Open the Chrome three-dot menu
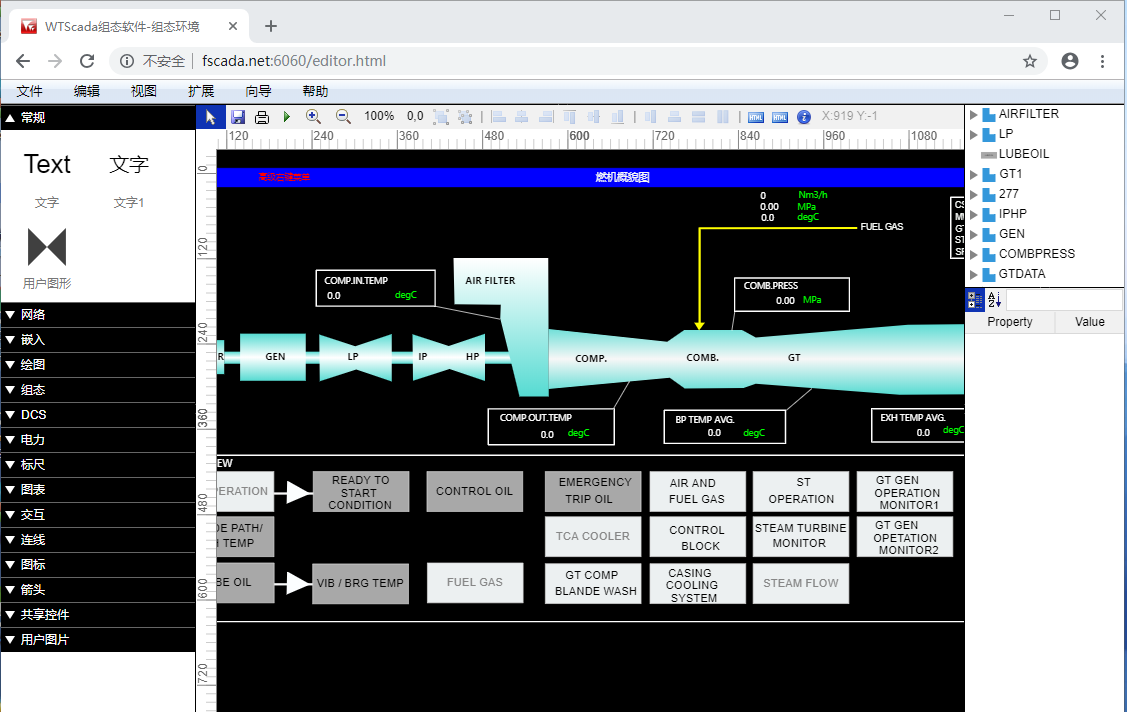 click(1102, 61)
